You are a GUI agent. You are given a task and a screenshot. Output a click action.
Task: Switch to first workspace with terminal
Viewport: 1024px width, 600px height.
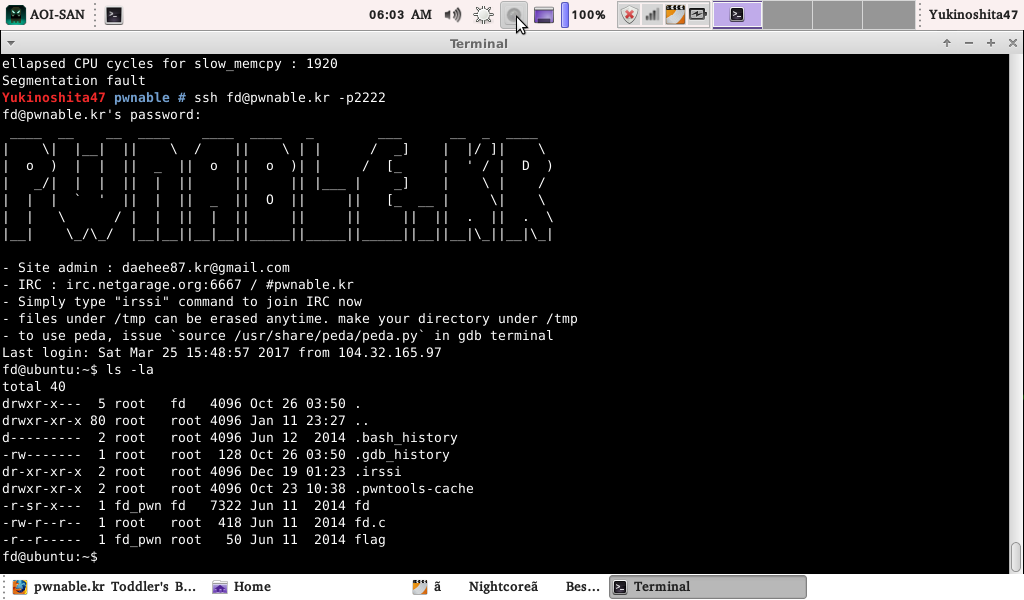pos(737,14)
